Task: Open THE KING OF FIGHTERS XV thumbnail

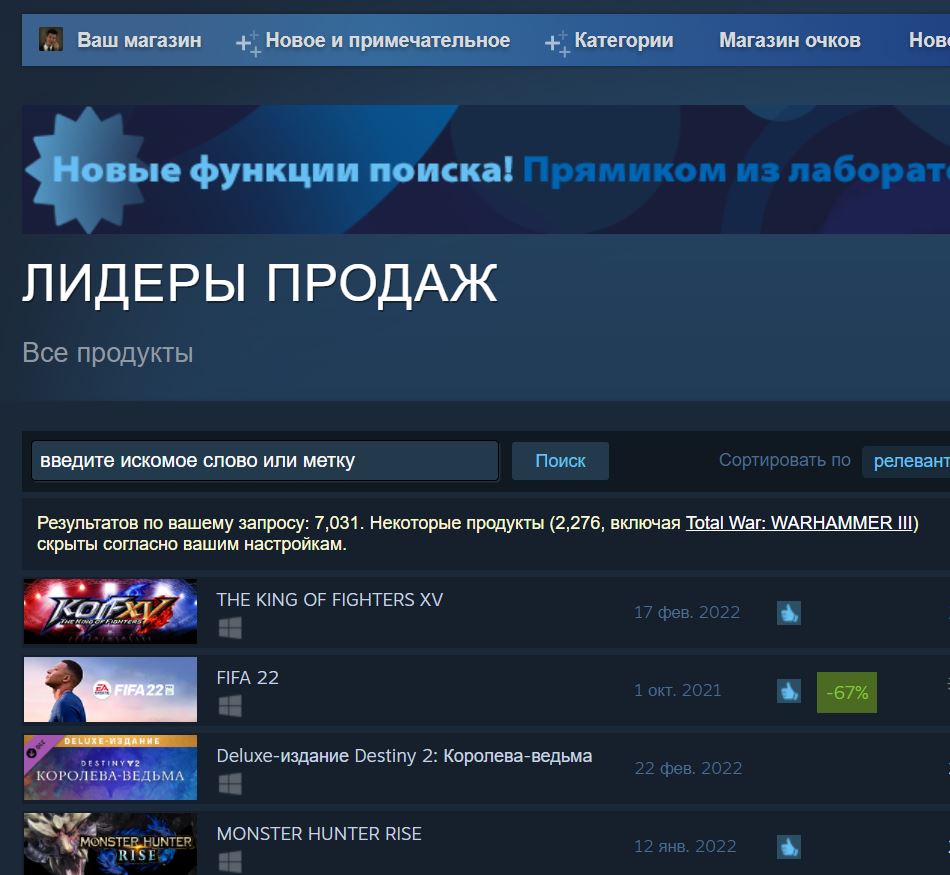Action: (110, 611)
